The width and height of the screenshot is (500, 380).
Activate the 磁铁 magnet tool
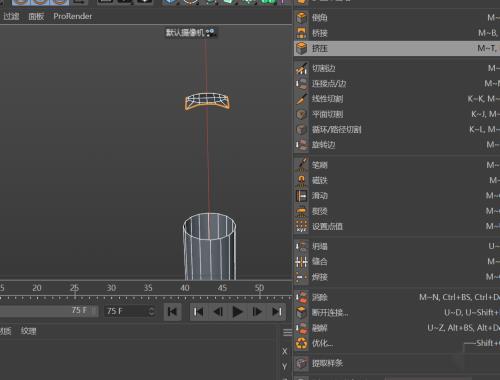[397, 180]
